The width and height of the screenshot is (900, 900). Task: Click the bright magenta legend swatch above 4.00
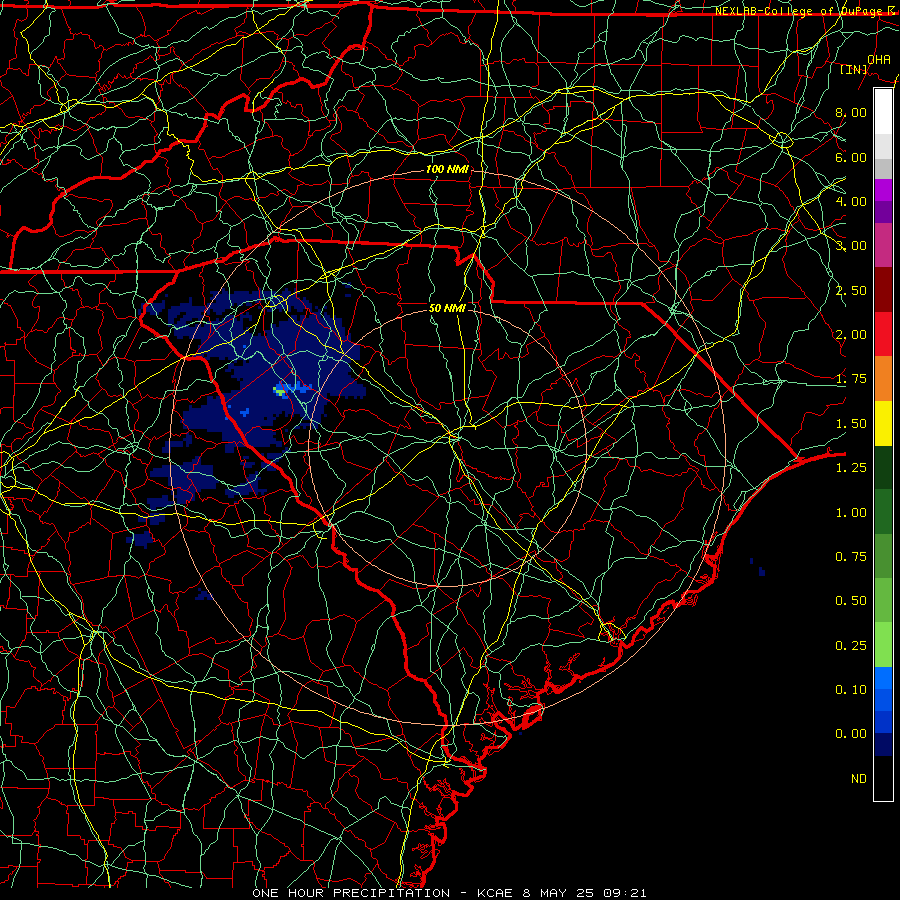[x=883, y=190]
